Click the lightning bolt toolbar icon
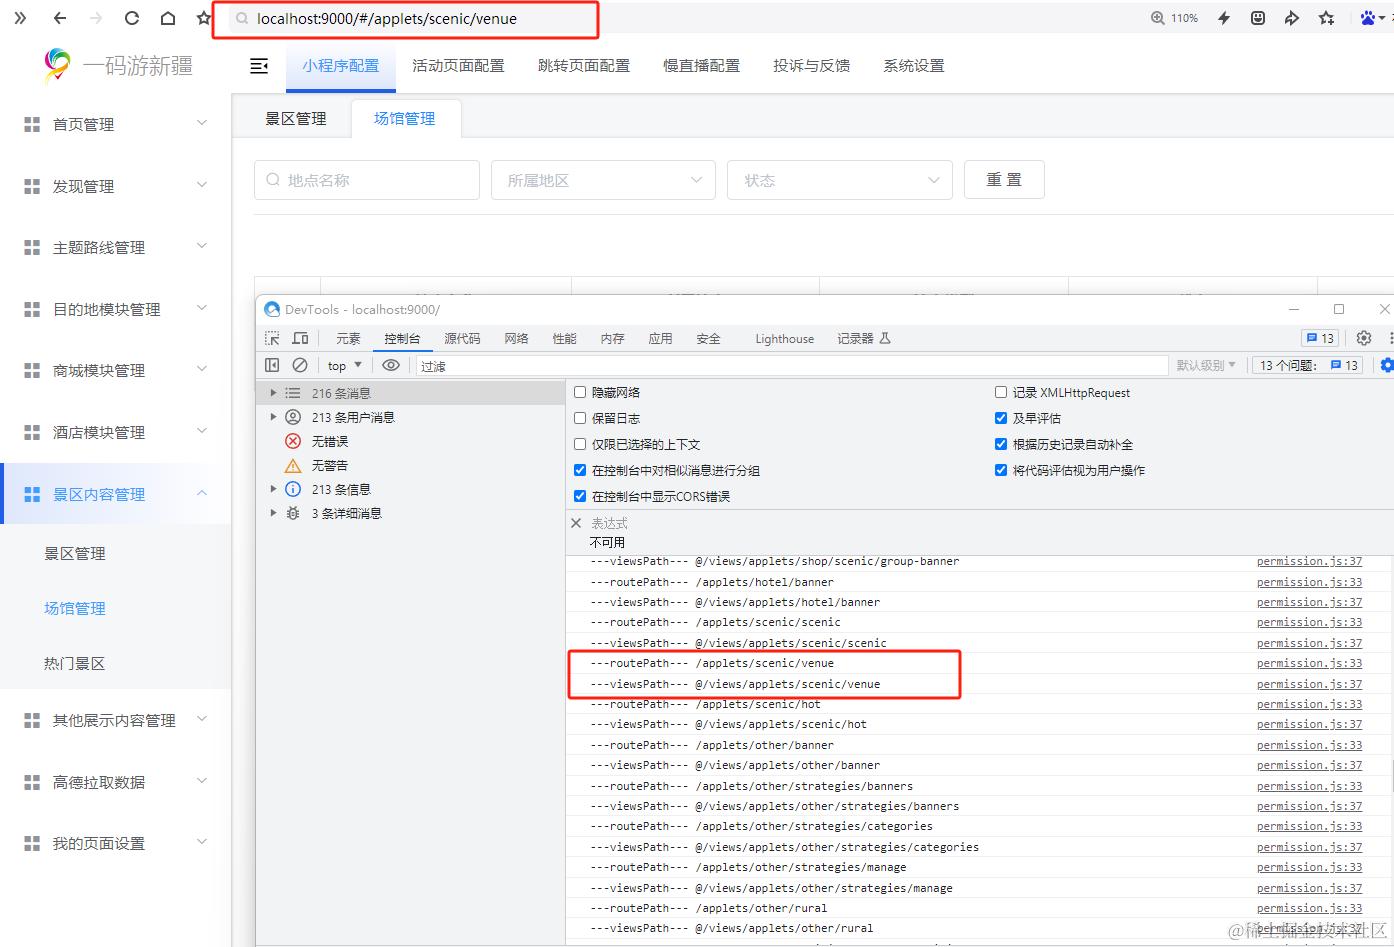 click(x=1224, y=18)
